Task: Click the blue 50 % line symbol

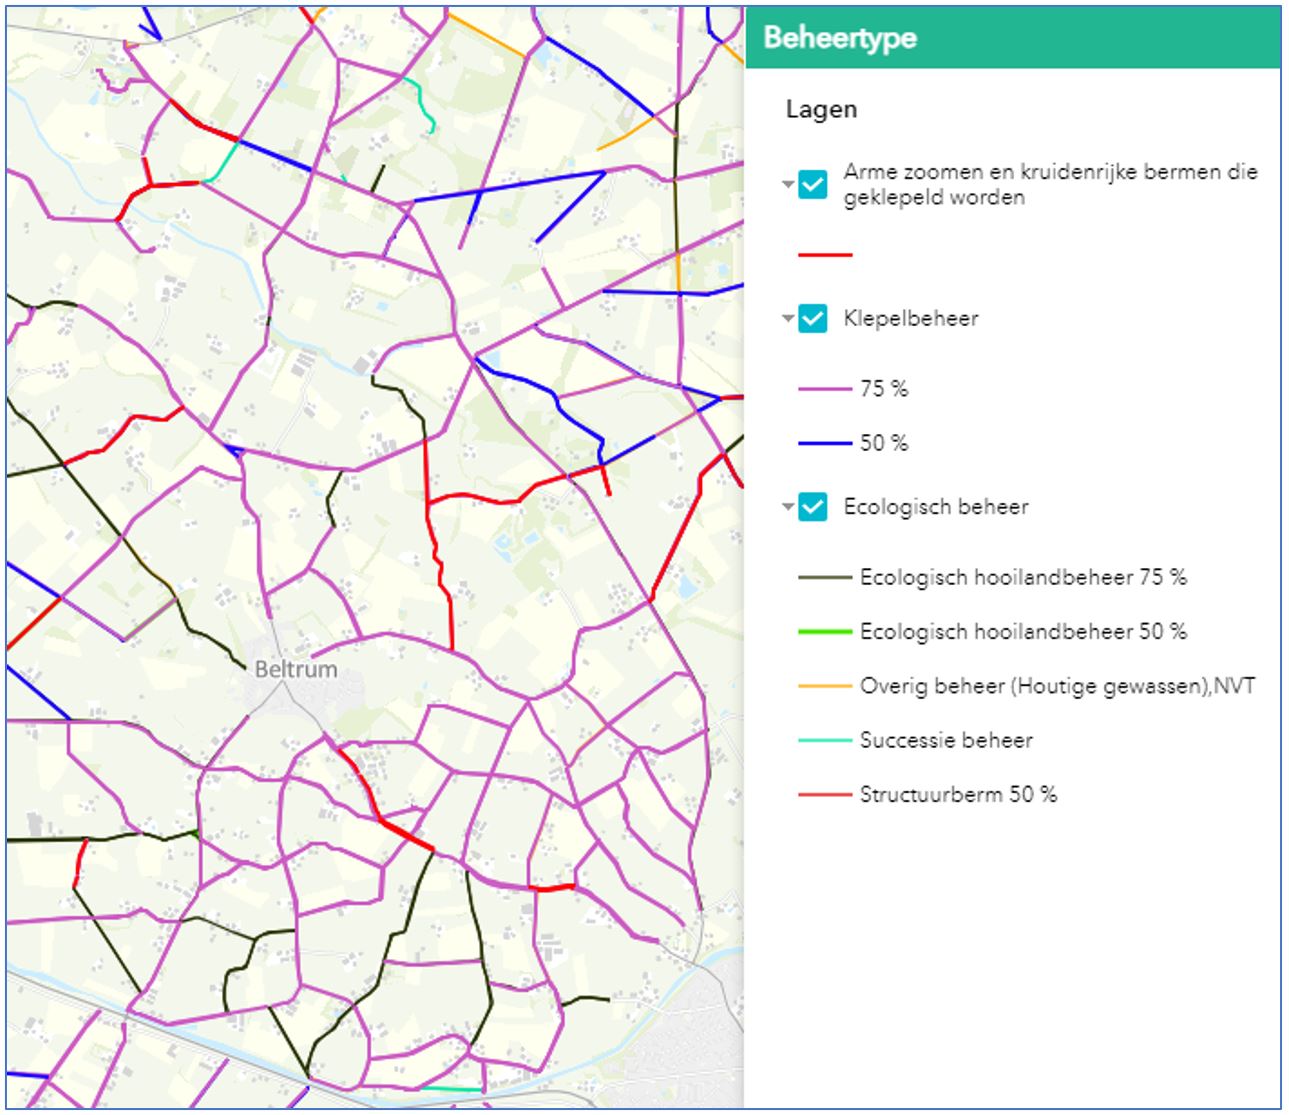Action: (825, 443)
